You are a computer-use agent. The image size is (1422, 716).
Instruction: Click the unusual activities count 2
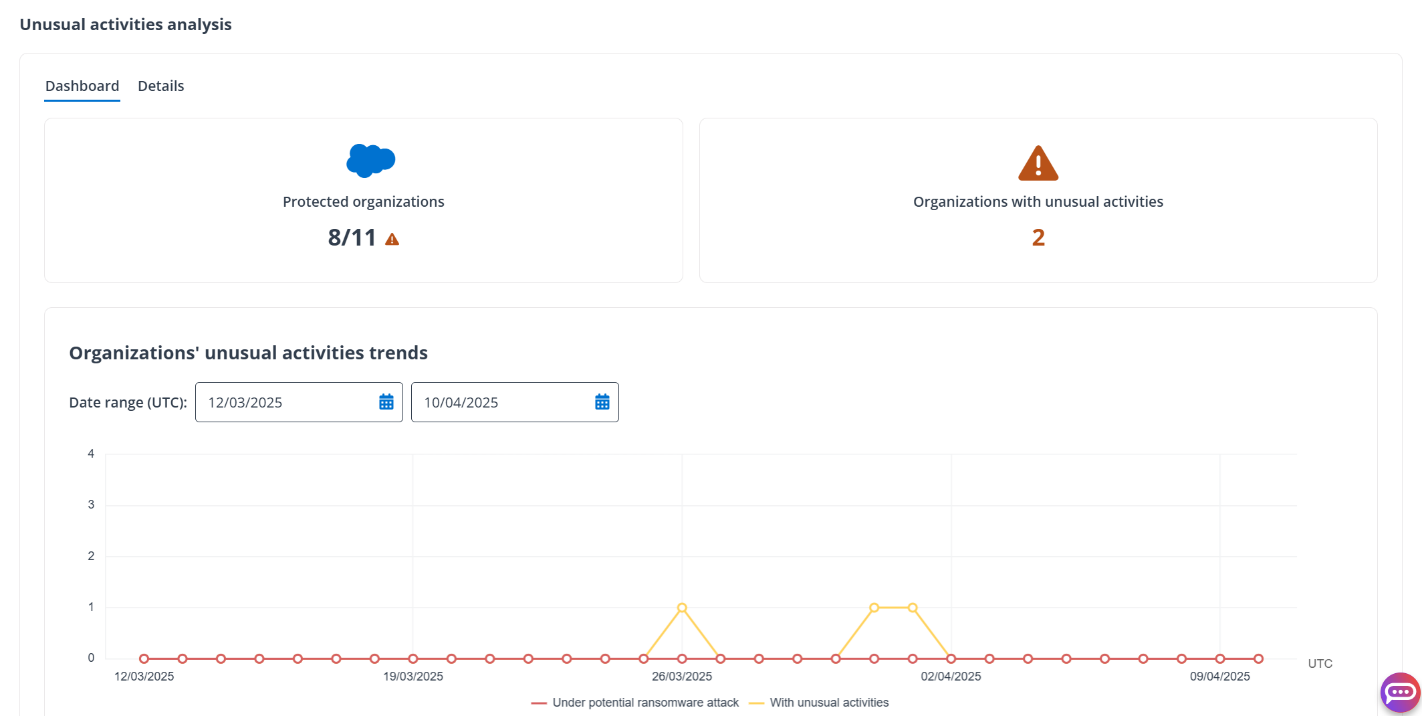1038,237
